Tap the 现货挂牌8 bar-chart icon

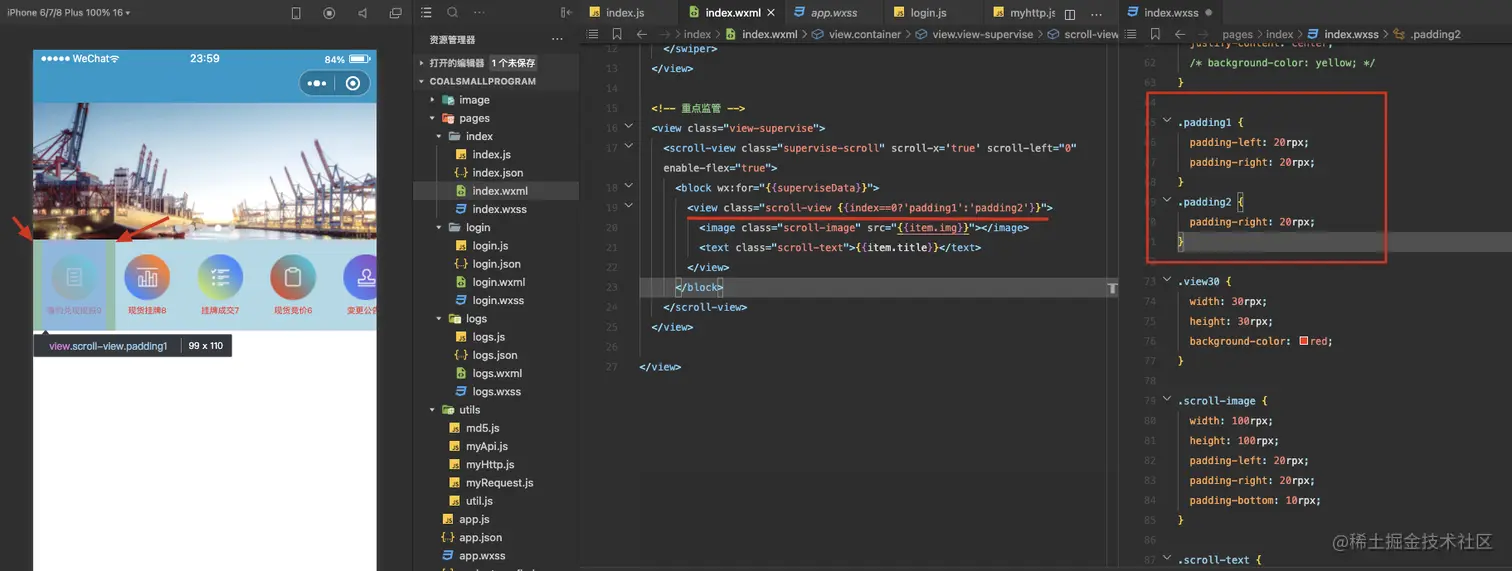pyautogui.click(x=147, y=278)
